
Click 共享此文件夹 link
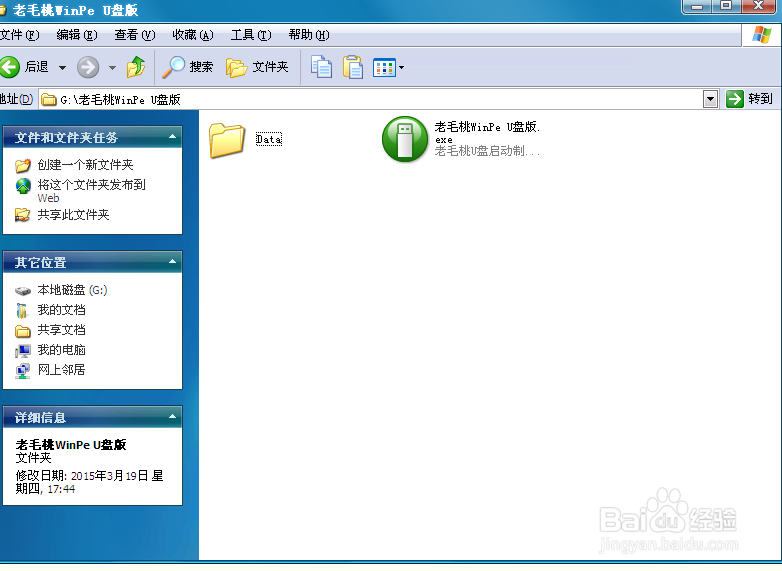[73, 215]
